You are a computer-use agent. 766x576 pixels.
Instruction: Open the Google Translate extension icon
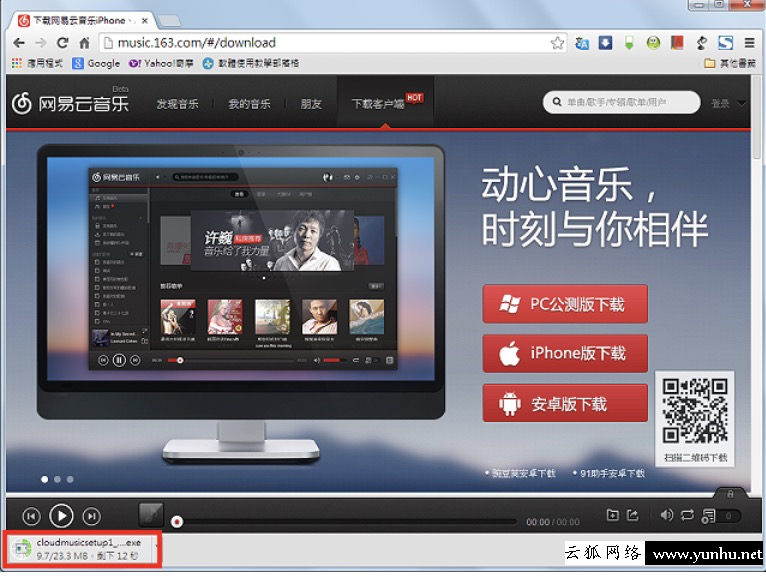pyautogui.click(x=582, y=43)
